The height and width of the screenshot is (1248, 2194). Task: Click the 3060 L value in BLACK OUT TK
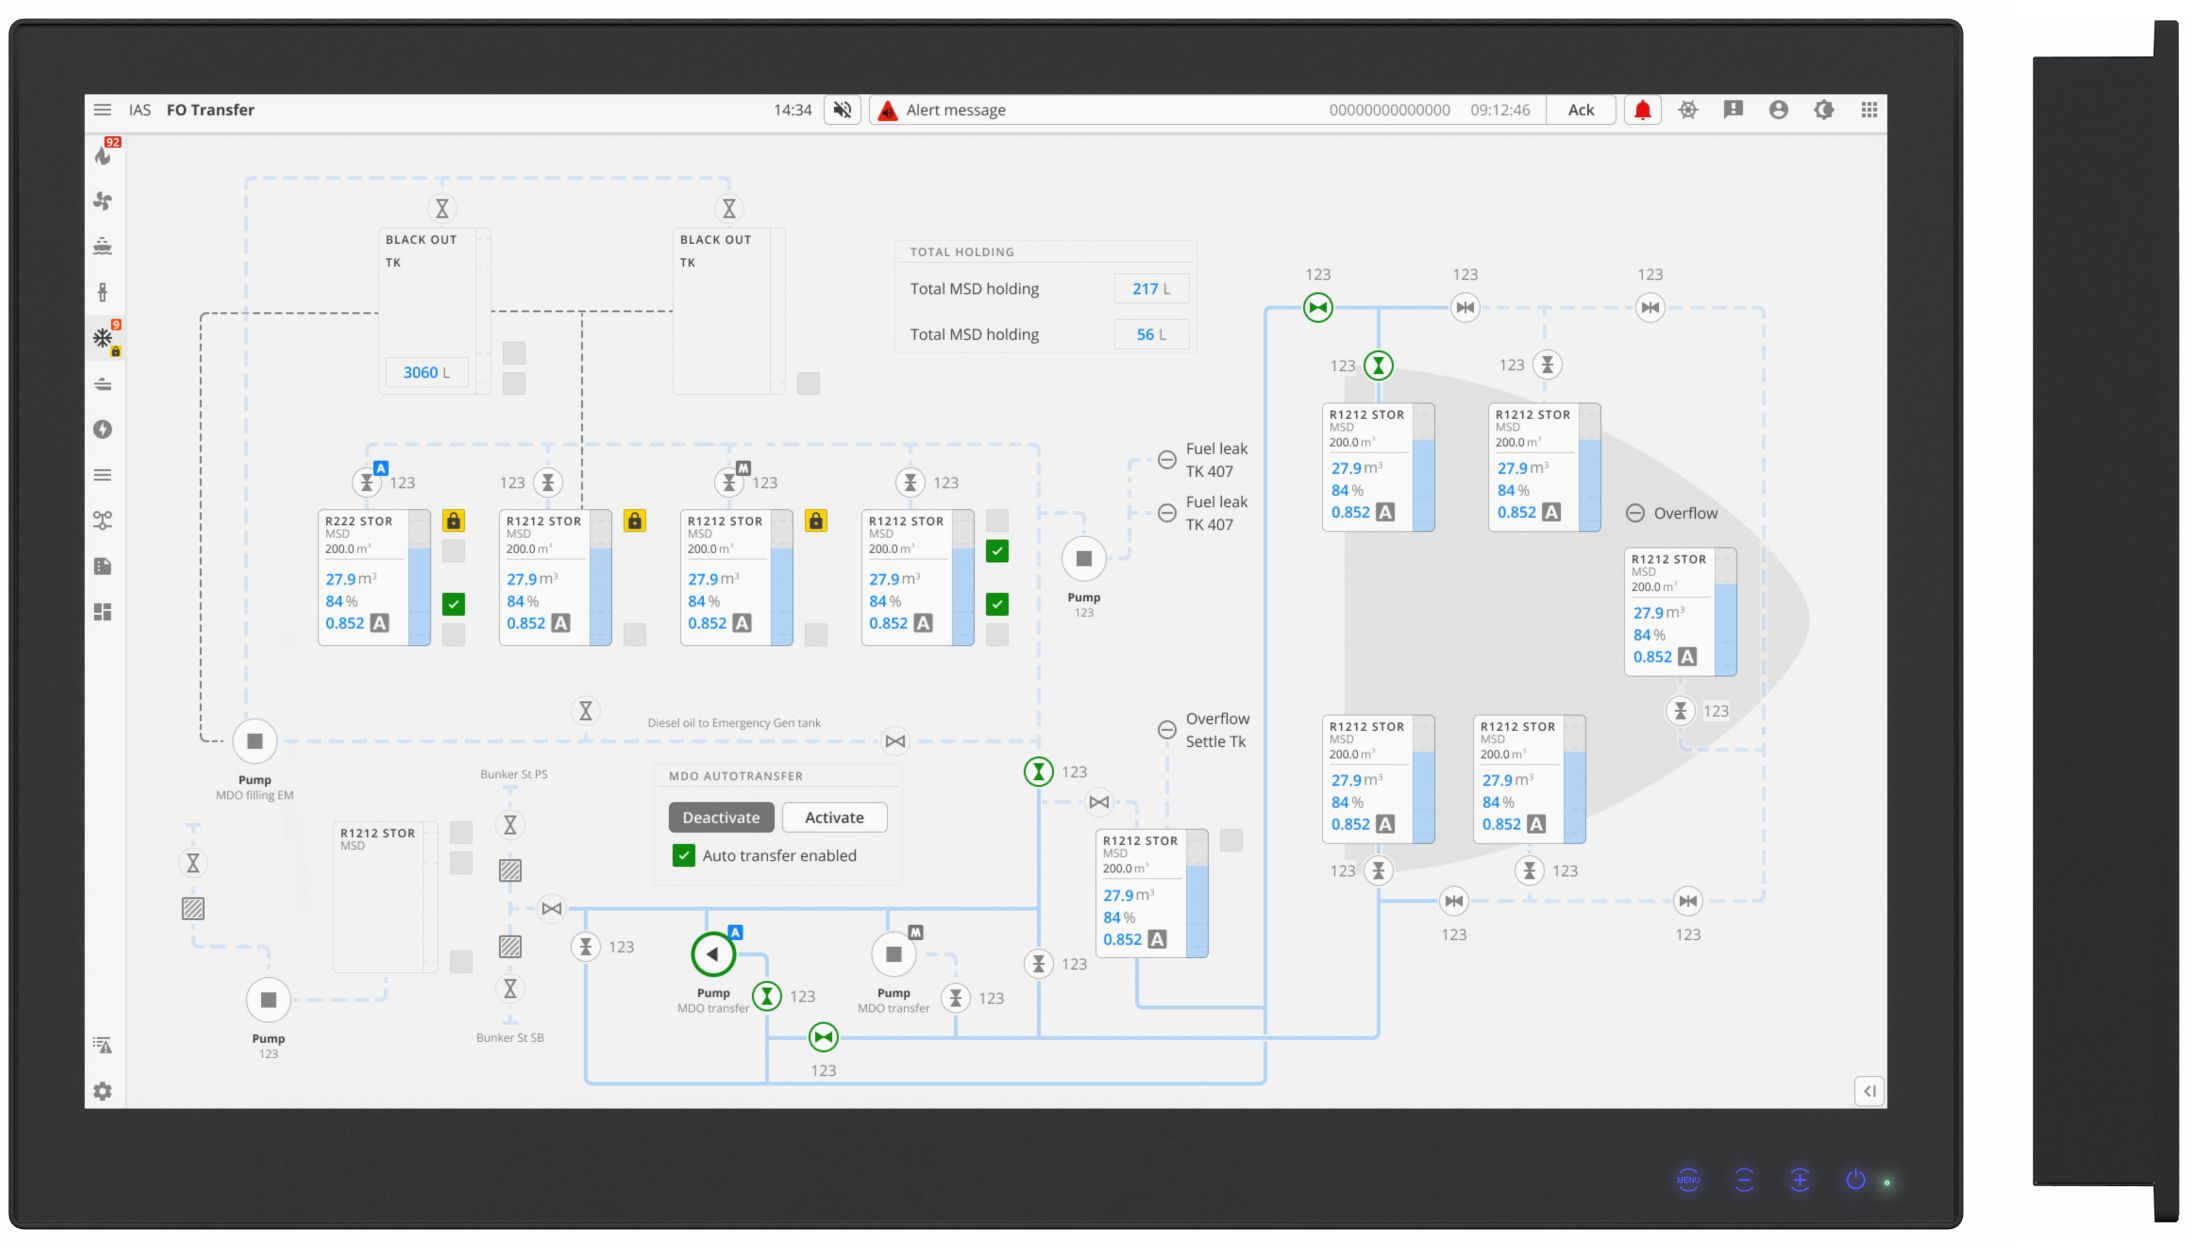coord(427,372)
